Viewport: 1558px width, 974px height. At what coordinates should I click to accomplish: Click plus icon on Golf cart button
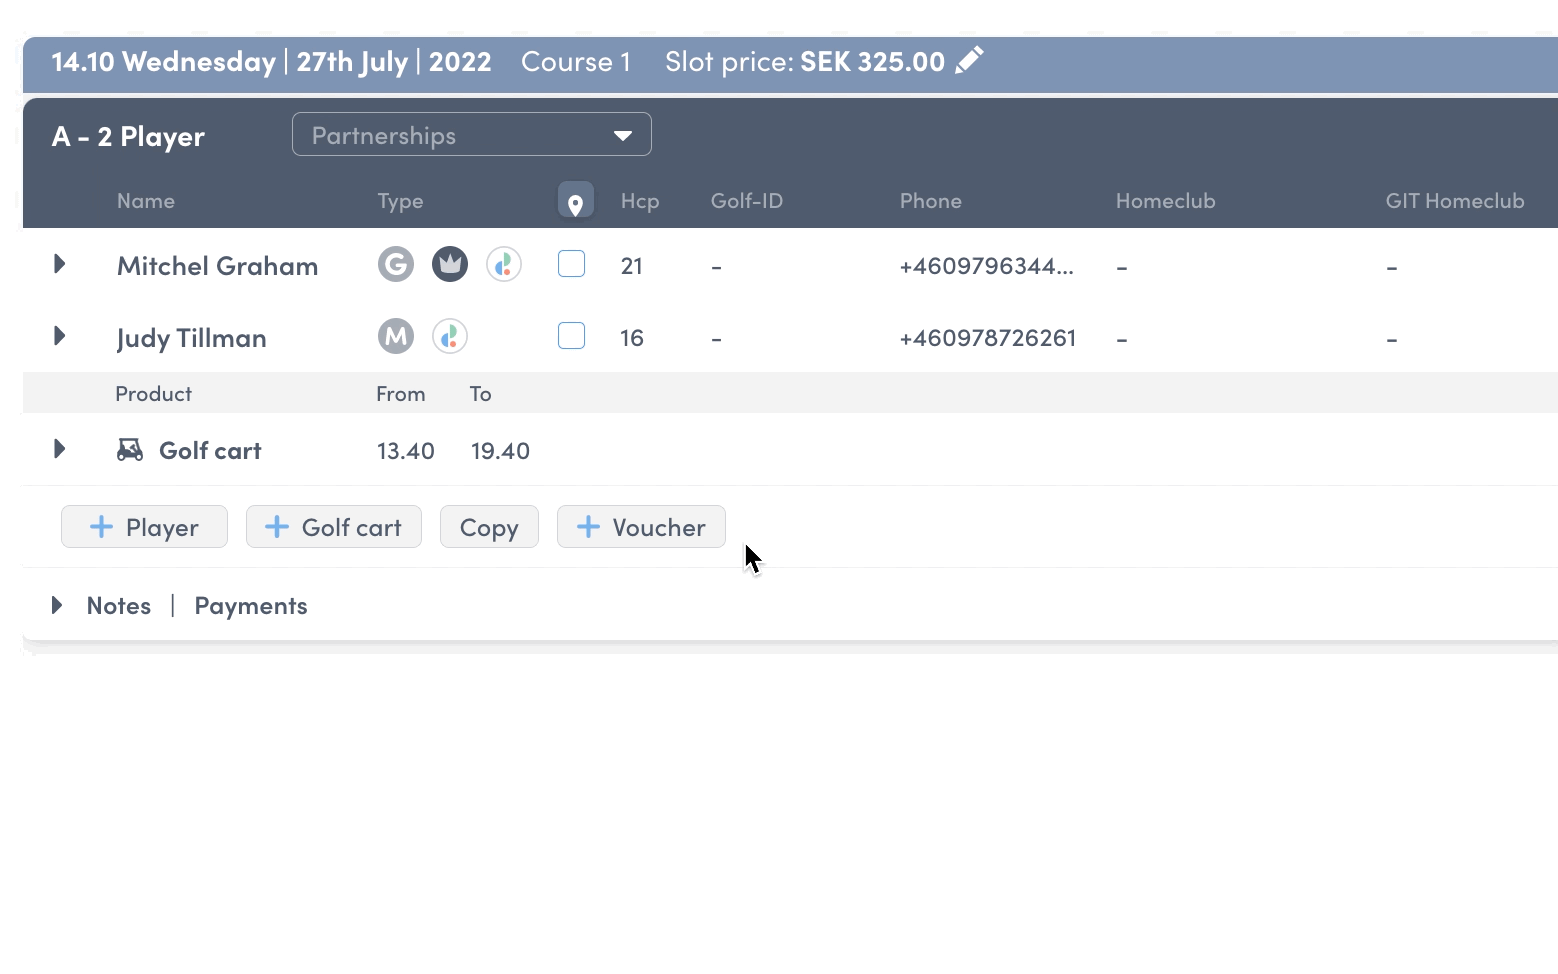coord(277,527)
